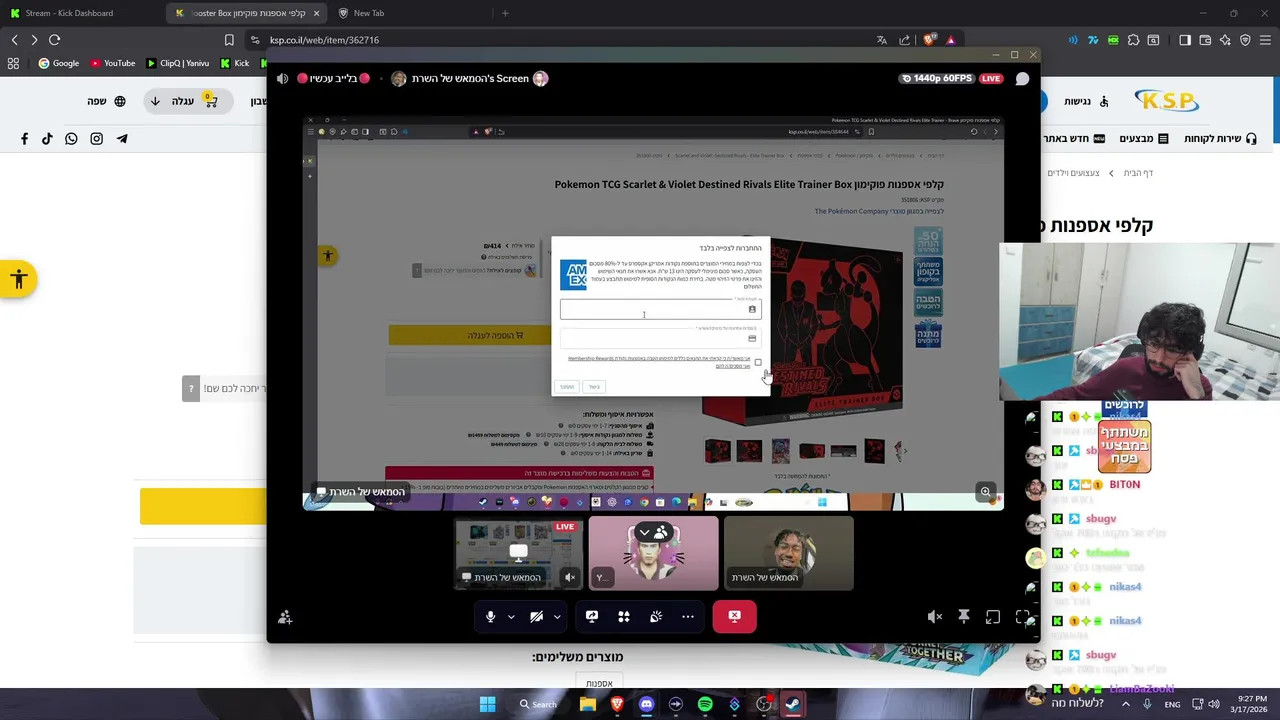
Task: Open the Kick bookmark
Action: pos(235,63)
